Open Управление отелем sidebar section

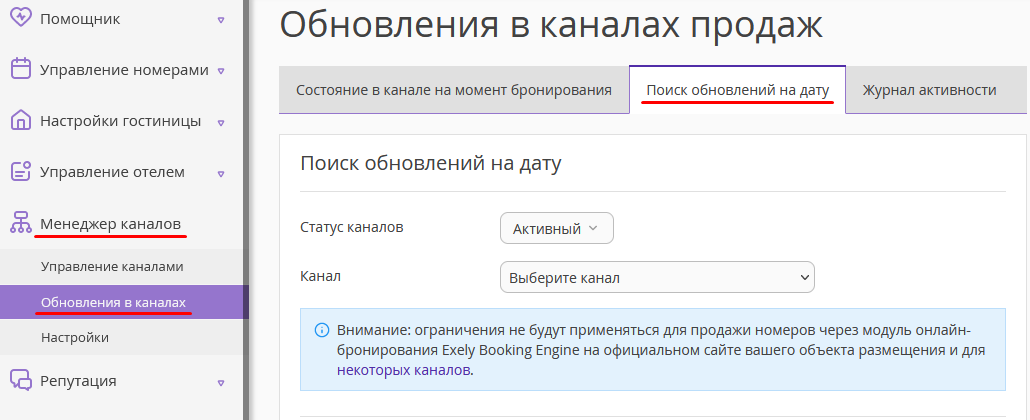112,172
